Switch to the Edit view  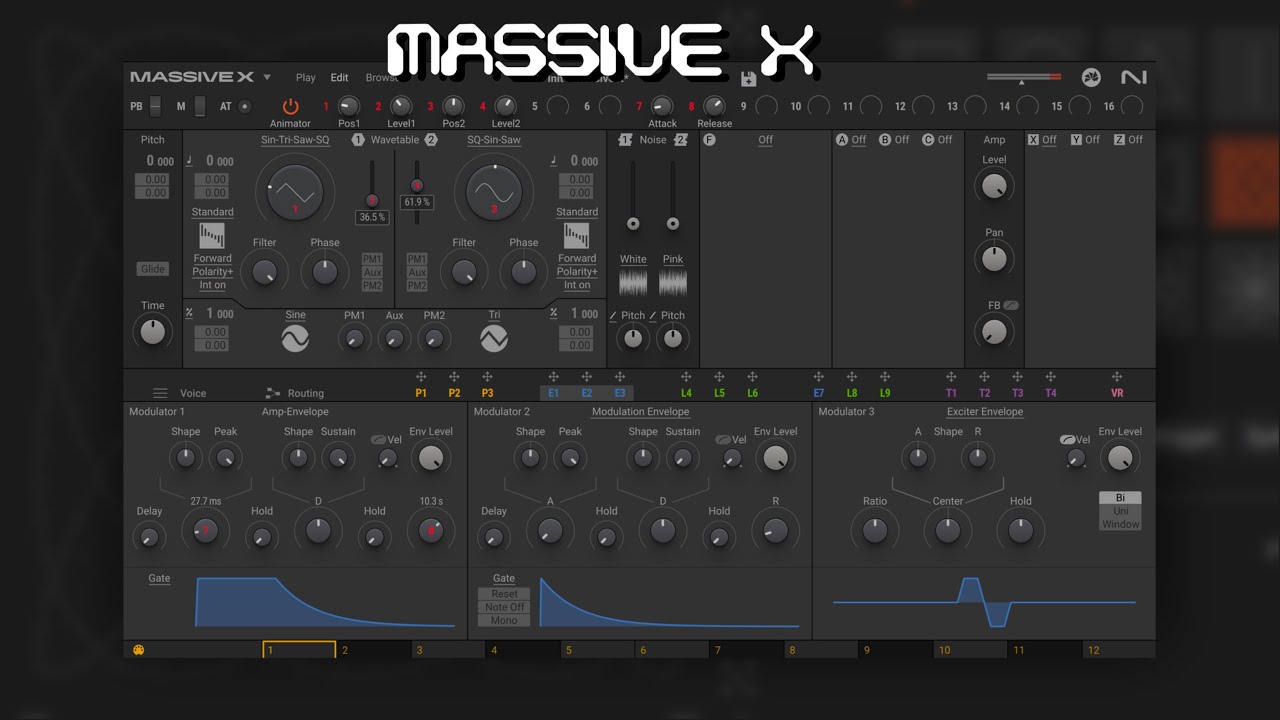click(x=340, y=77)
